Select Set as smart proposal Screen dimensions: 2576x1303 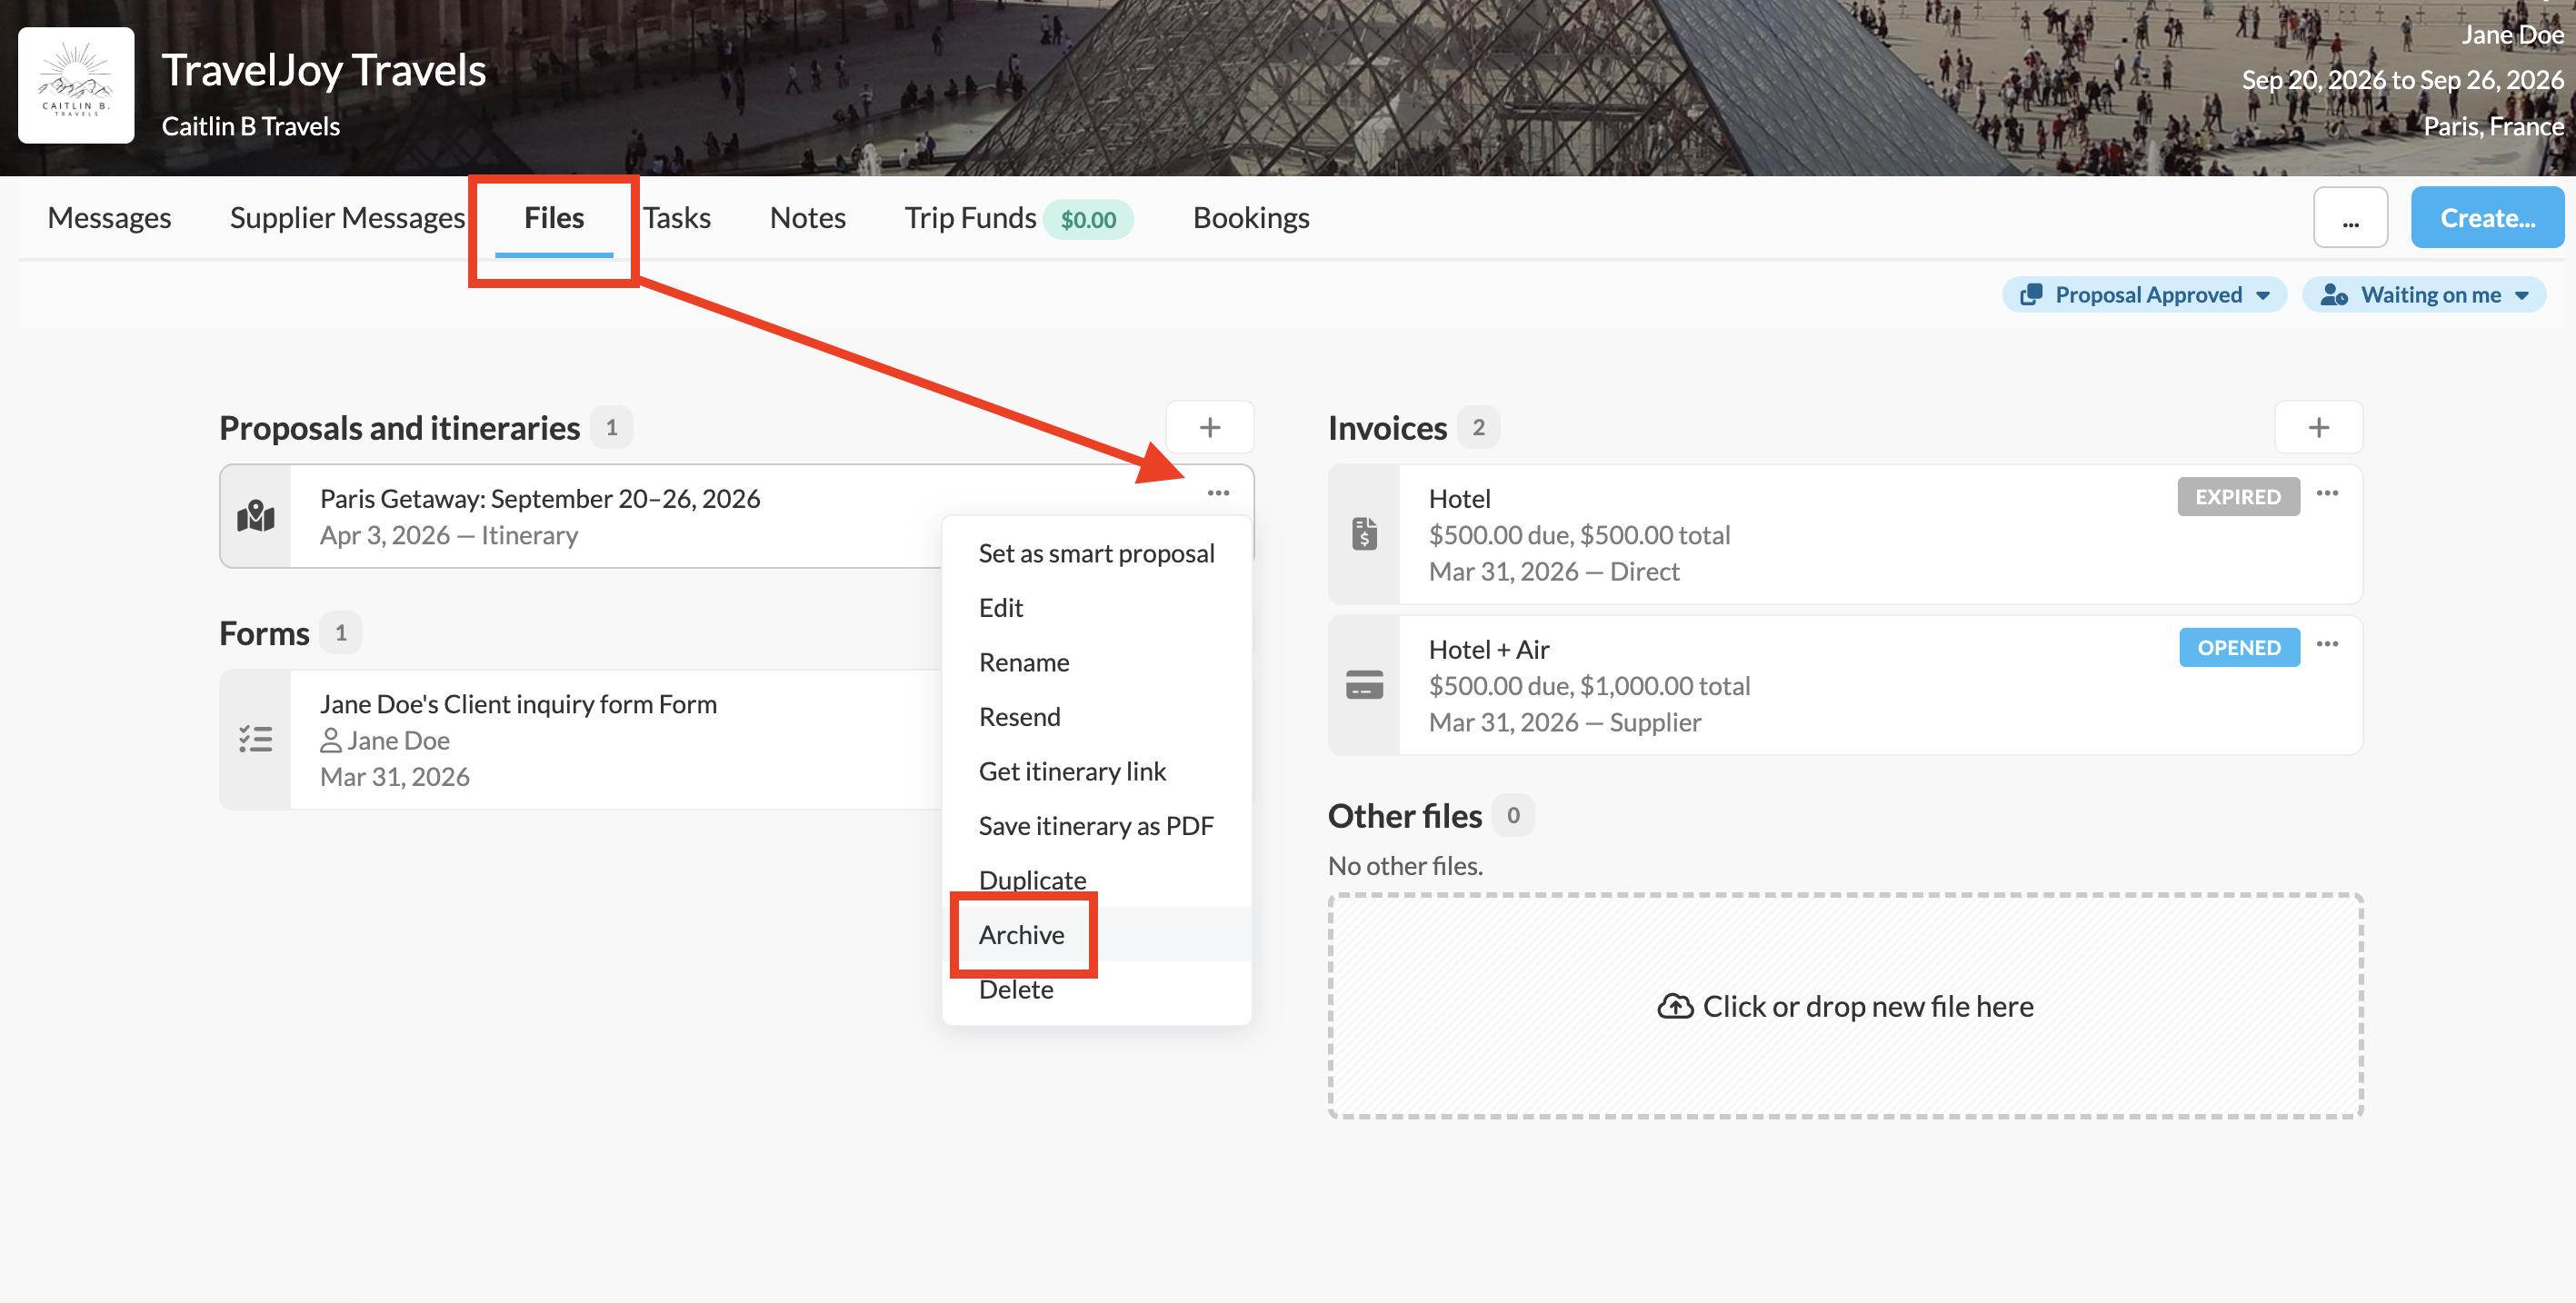coord(1095,553)
